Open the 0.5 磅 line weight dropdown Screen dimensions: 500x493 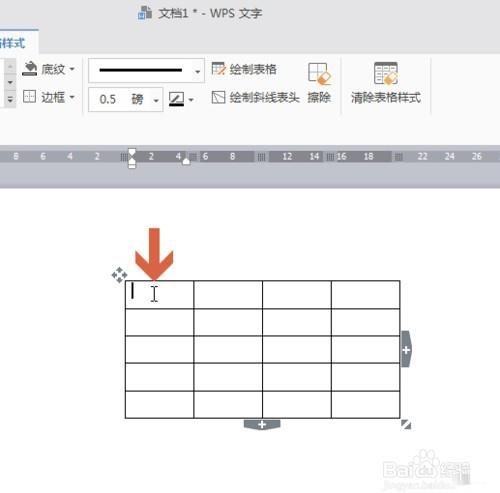point(156,100)
